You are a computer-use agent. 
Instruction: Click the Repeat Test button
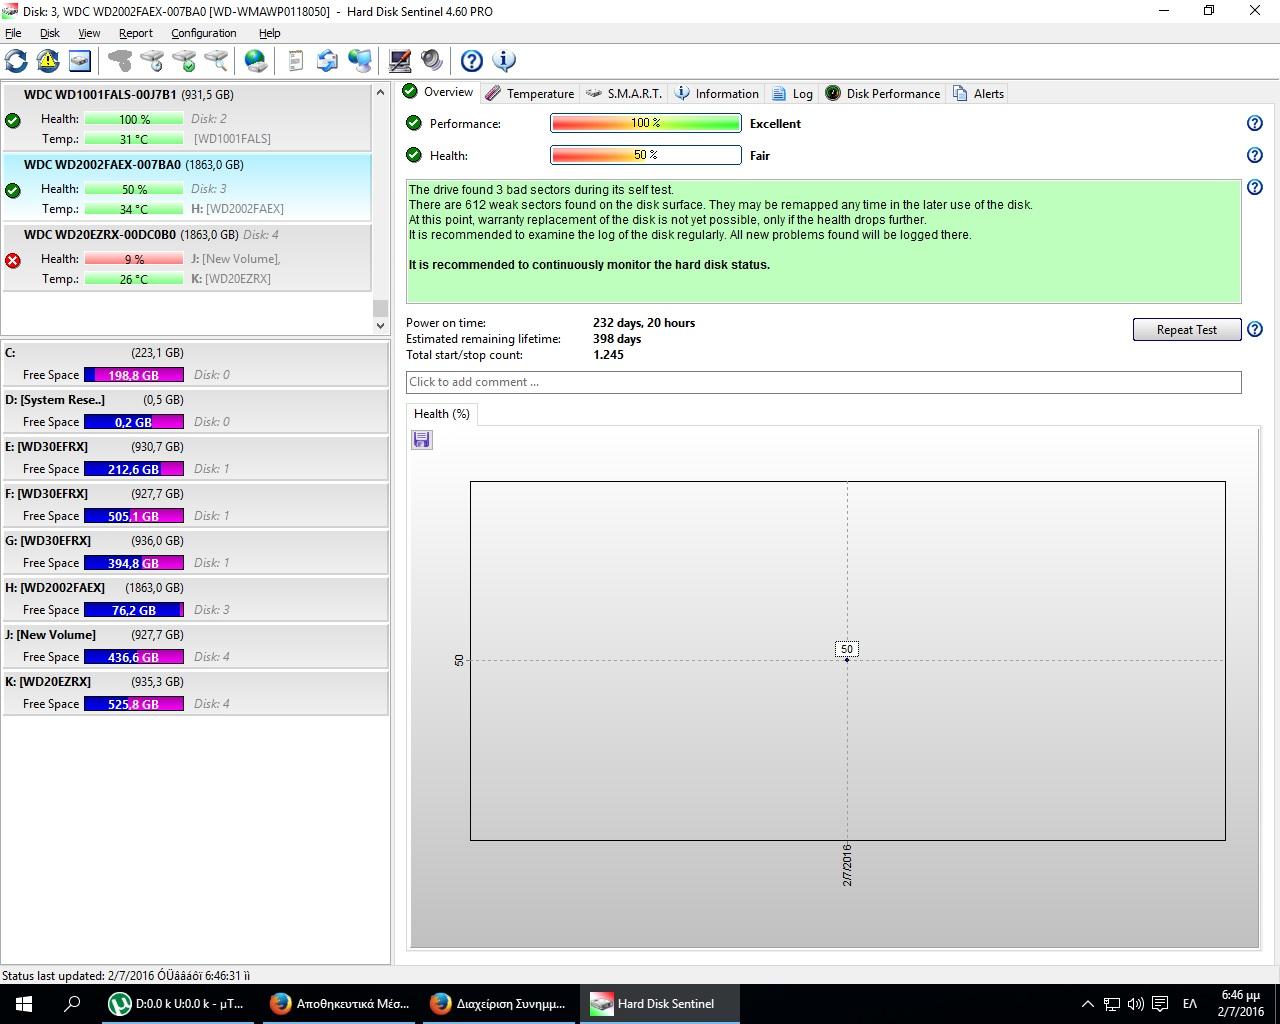1187,329
